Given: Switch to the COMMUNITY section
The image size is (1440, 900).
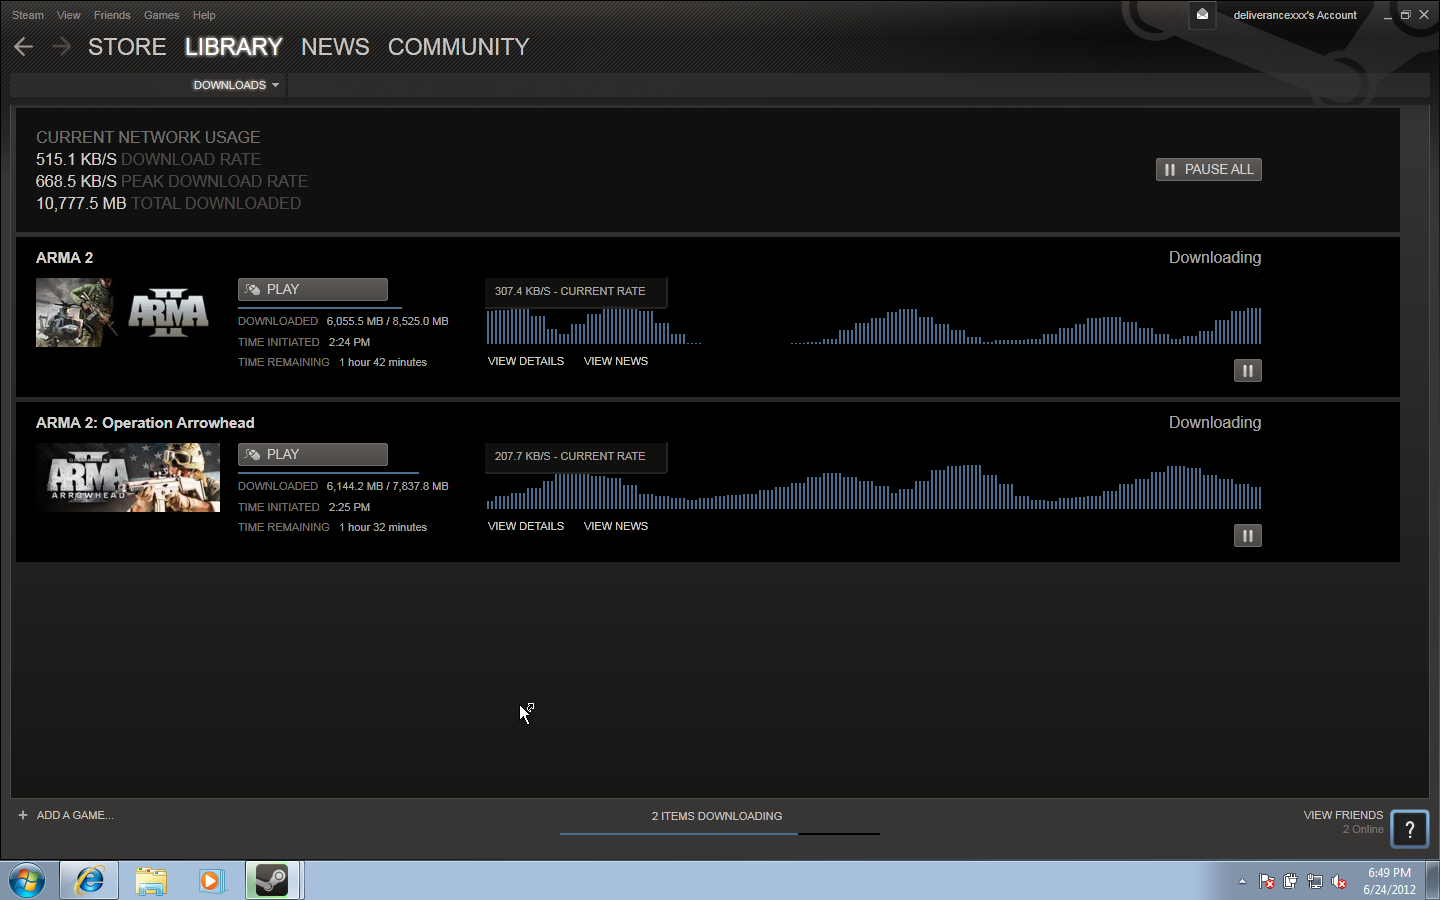Looking at the screenshot, I should pos(458,47).
